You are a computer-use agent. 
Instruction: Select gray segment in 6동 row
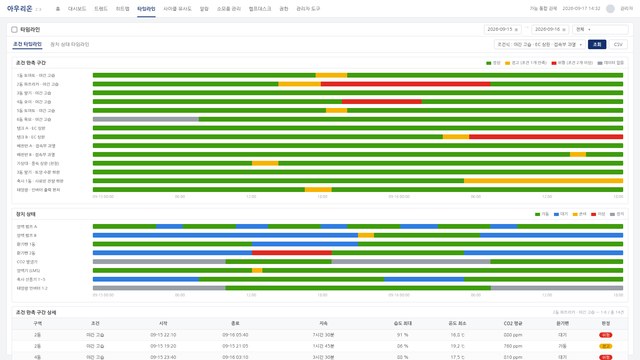[x=146, y=119]
